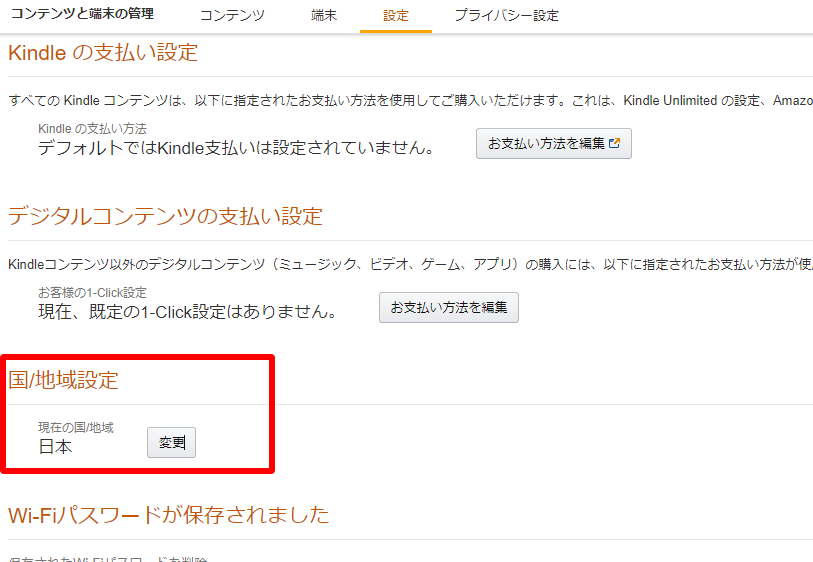Click the 現在の国/地域 label
This screenshot has height=562, width=813.
pyautogui.click(x=76, y=427)
